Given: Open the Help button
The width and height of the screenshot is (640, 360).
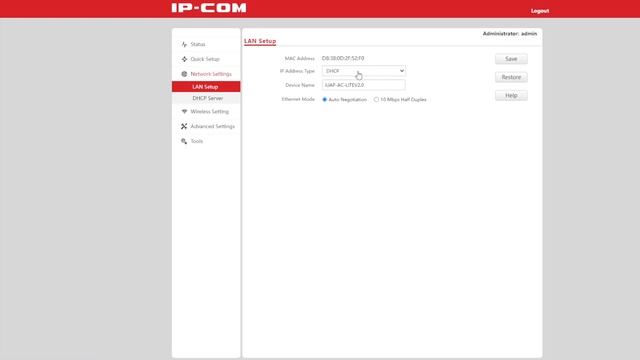Looking at the screenshot, I should (x=511, y=96).
